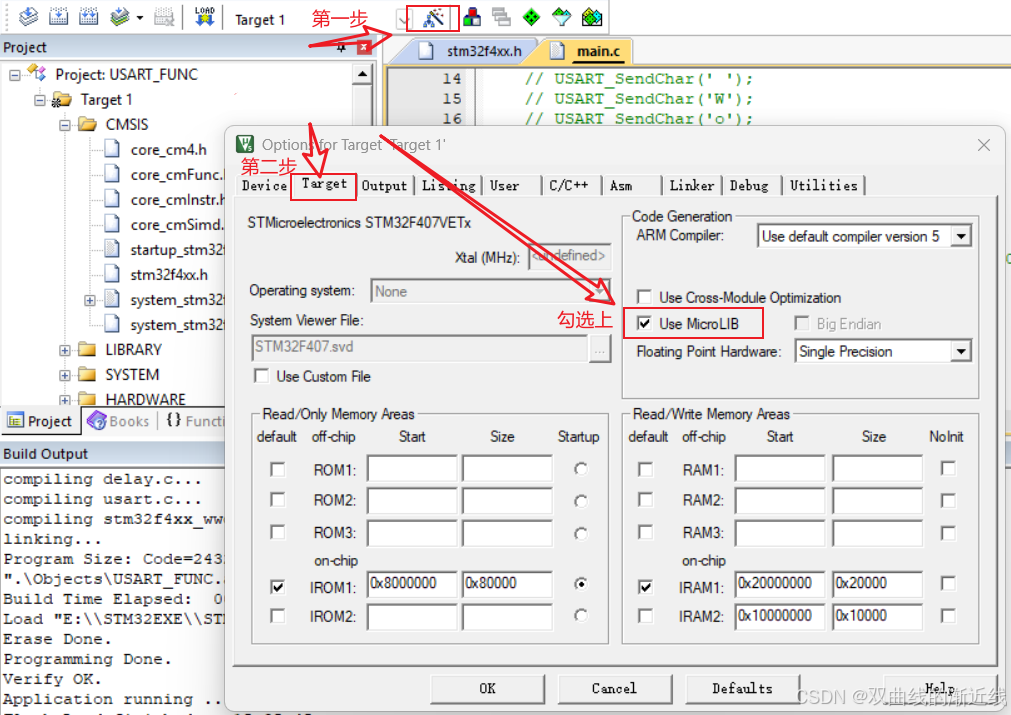The width and height of the screenshot is (1011, 715).
Task: Expand the LIBRARY group
Action: (x=65, y=351)
